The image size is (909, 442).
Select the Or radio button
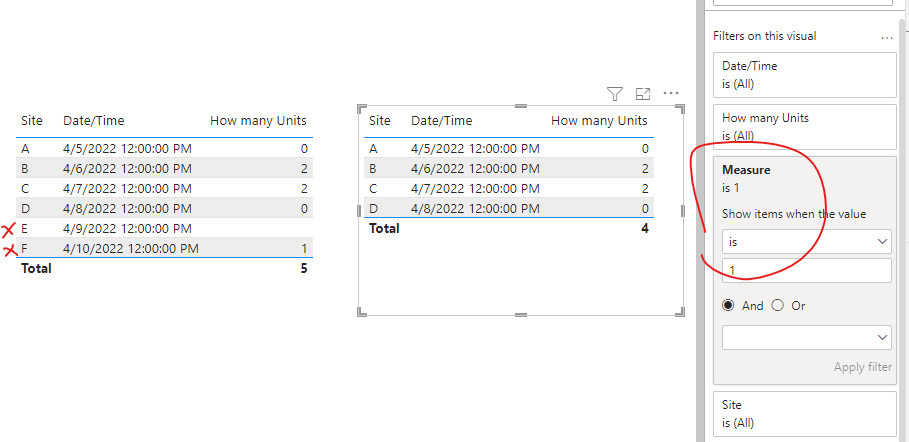tap(777, 305)
